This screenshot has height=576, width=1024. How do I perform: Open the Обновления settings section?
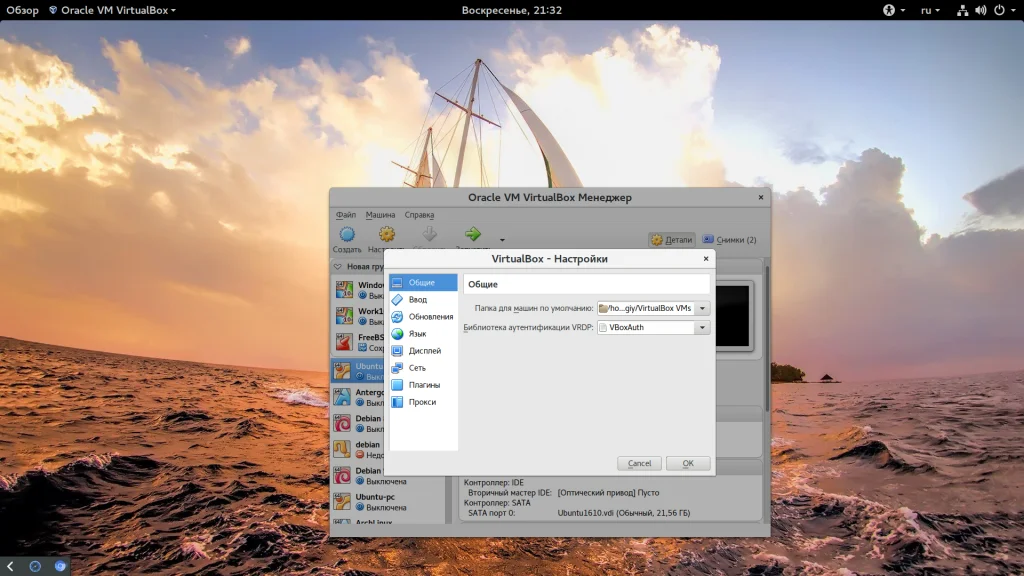tap(430, 317)
